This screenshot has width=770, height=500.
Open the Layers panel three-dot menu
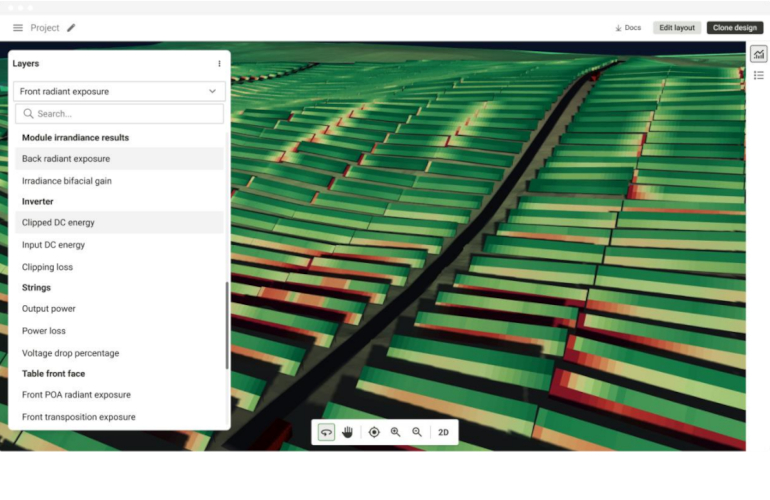coord(219,64)
